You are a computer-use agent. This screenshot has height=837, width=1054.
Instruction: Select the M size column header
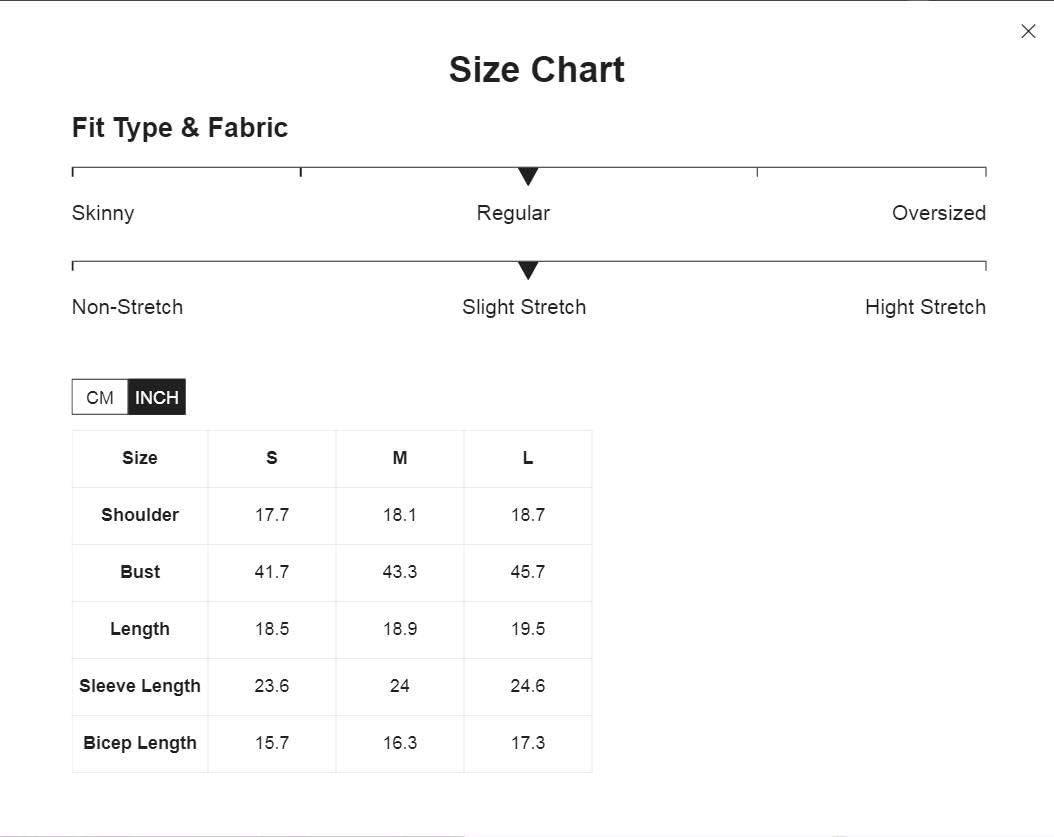400,458
